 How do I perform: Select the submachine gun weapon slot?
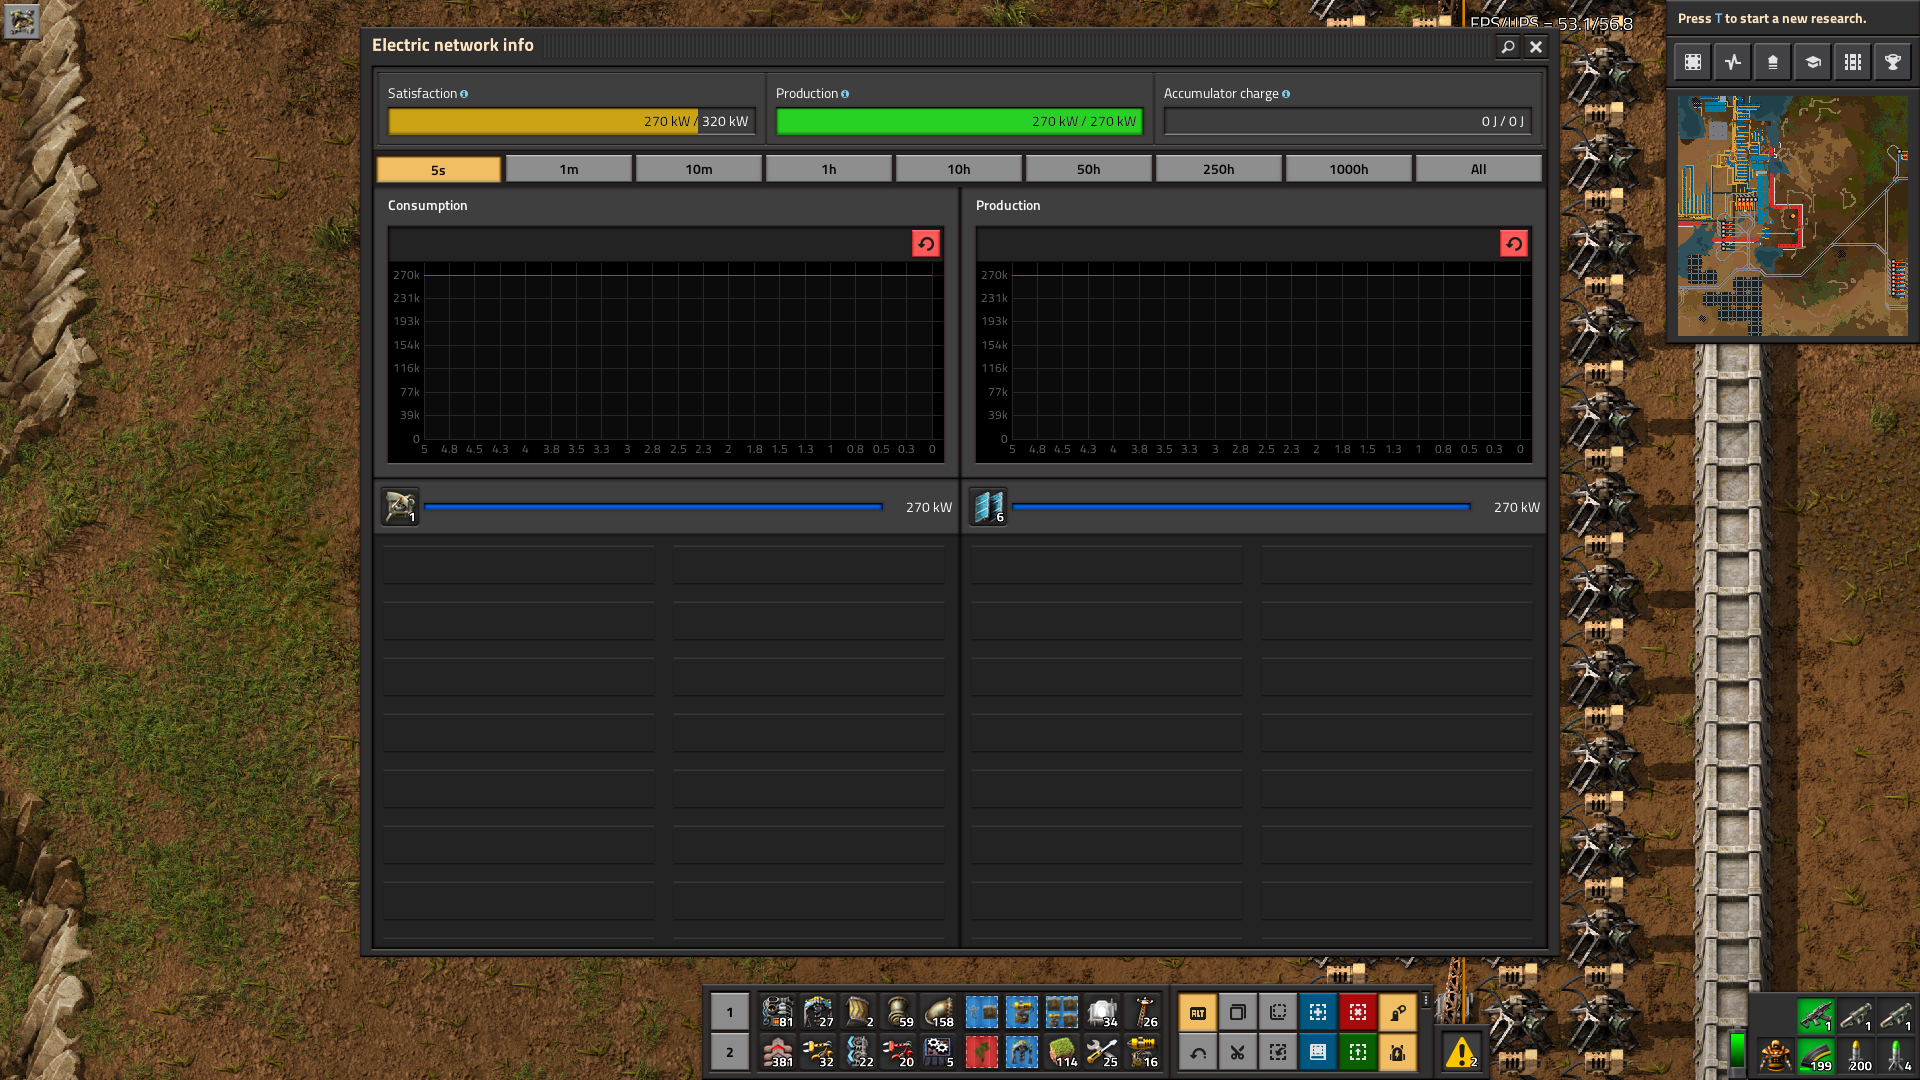coord(1816,1015)
